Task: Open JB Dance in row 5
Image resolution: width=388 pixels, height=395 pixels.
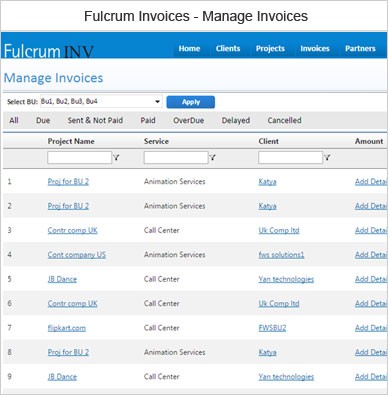Action: (62, 279)
